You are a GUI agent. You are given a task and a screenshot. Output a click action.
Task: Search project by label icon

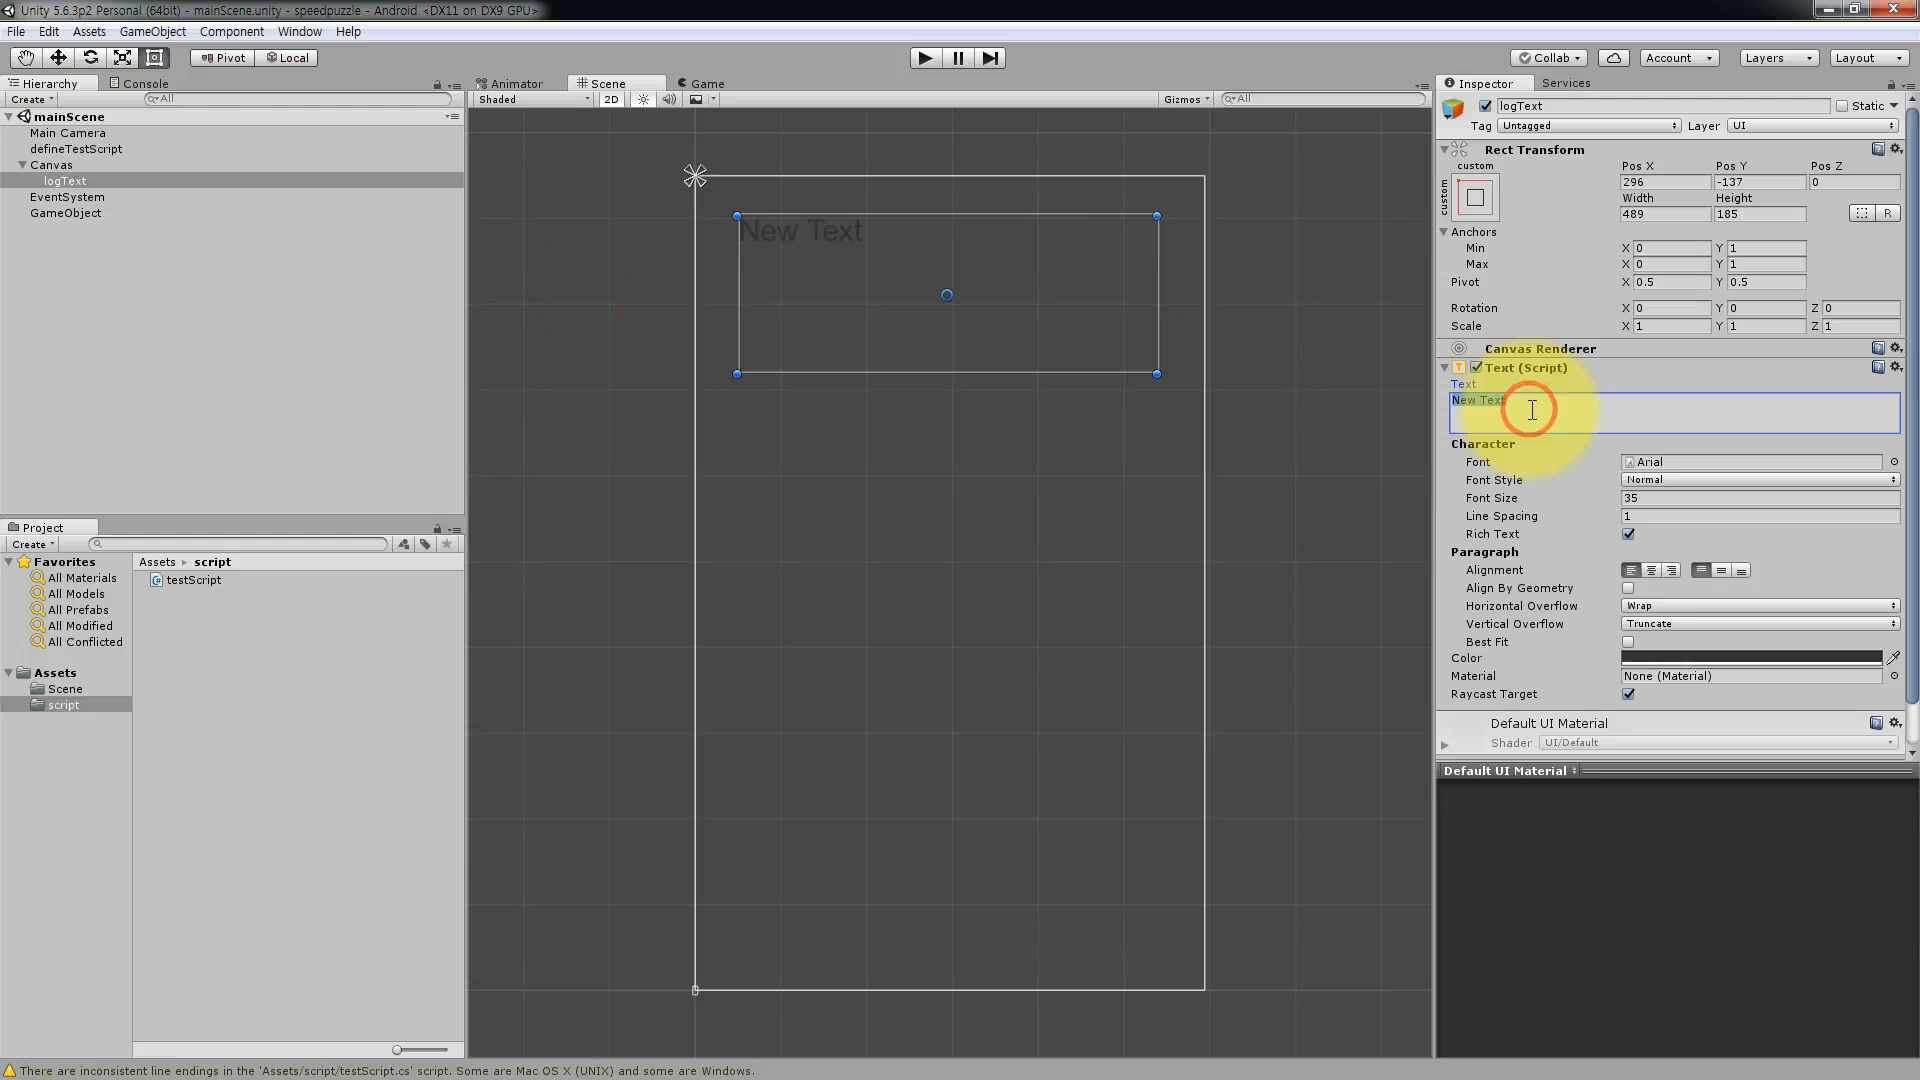425,544
